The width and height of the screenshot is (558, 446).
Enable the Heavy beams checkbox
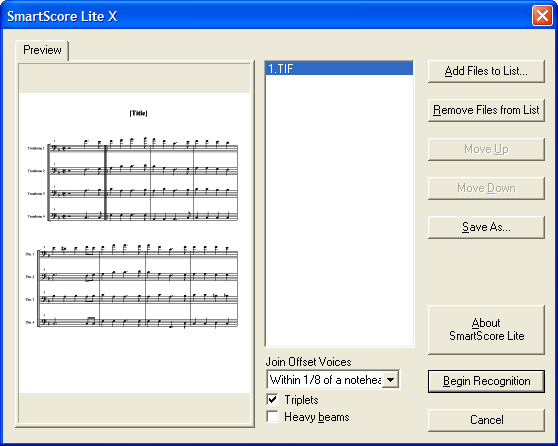click(273, 416)
